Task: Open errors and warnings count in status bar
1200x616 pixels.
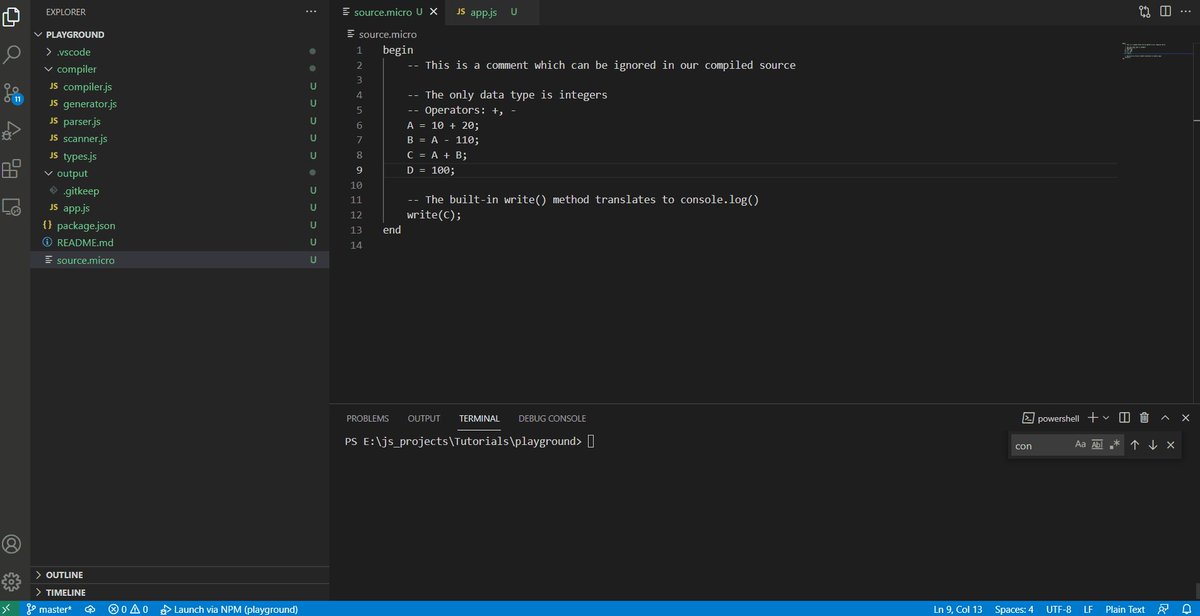Action: [128, 609]
